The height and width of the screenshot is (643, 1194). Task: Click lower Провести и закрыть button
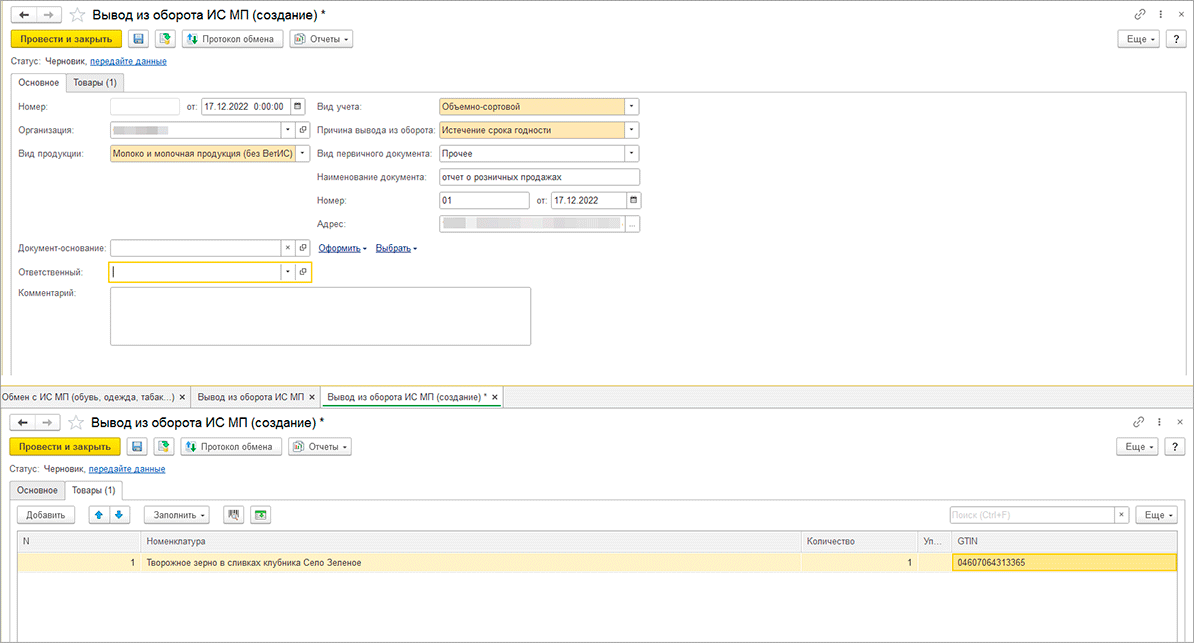coord(65,446)
